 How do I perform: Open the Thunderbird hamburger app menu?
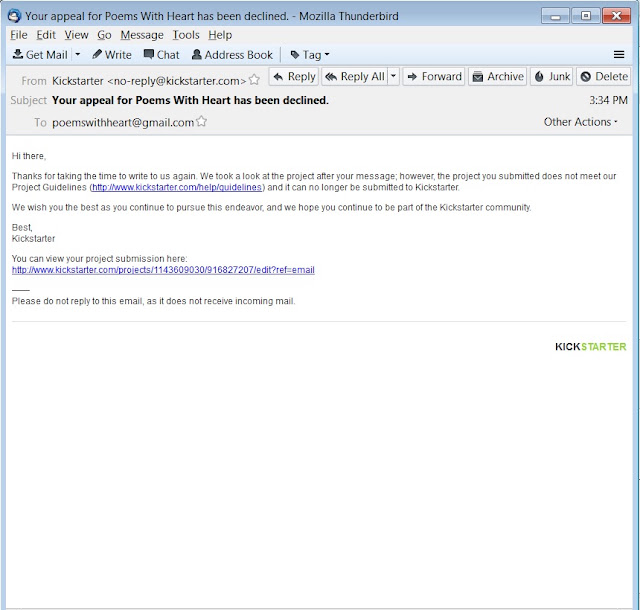pyautogui.click(x=619, y=54)
